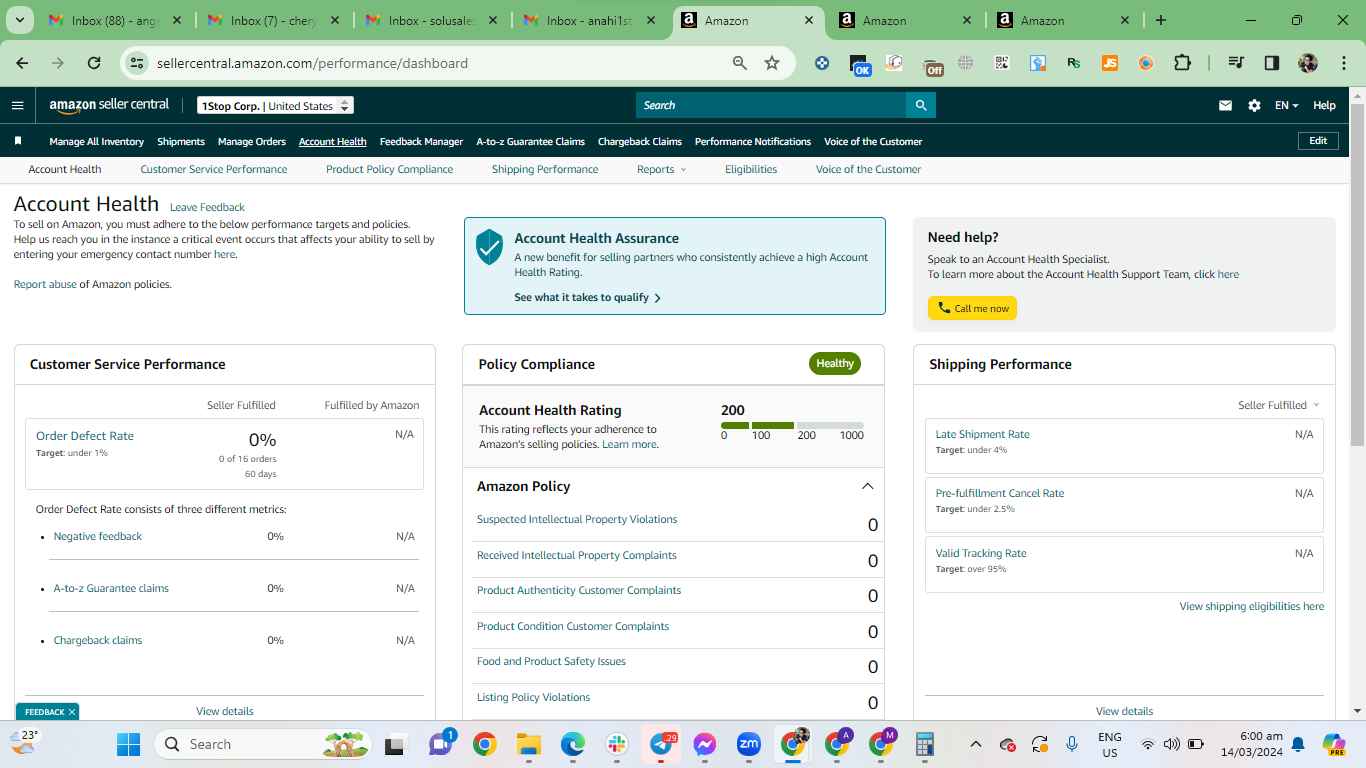Open A-to-z Guarantee Claims in navigation bar
The width and height of the screenshot is (1366, 768).
(531, 141)
